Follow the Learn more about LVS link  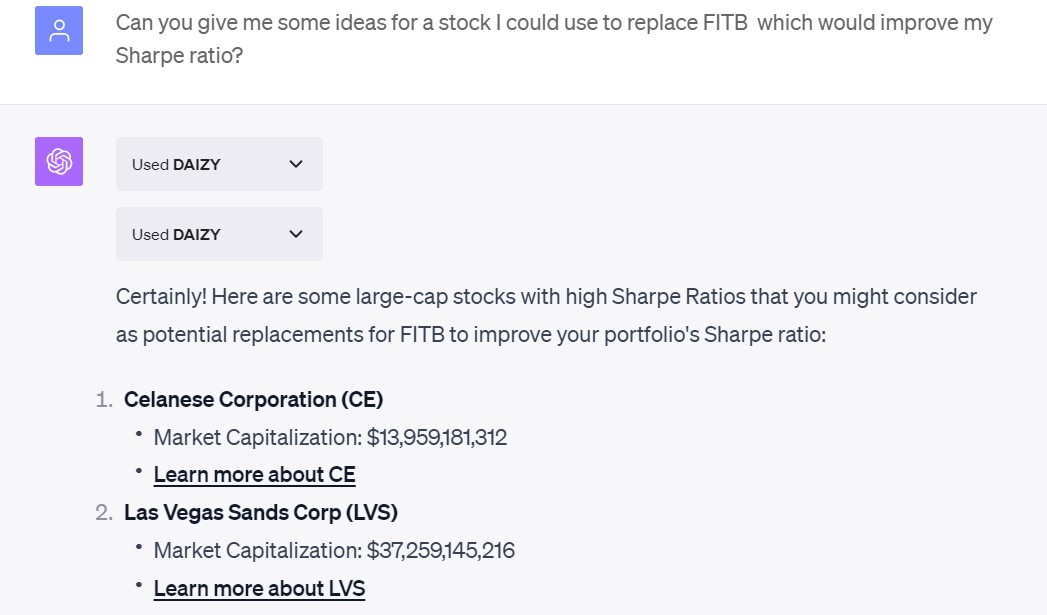coord(259,588)
